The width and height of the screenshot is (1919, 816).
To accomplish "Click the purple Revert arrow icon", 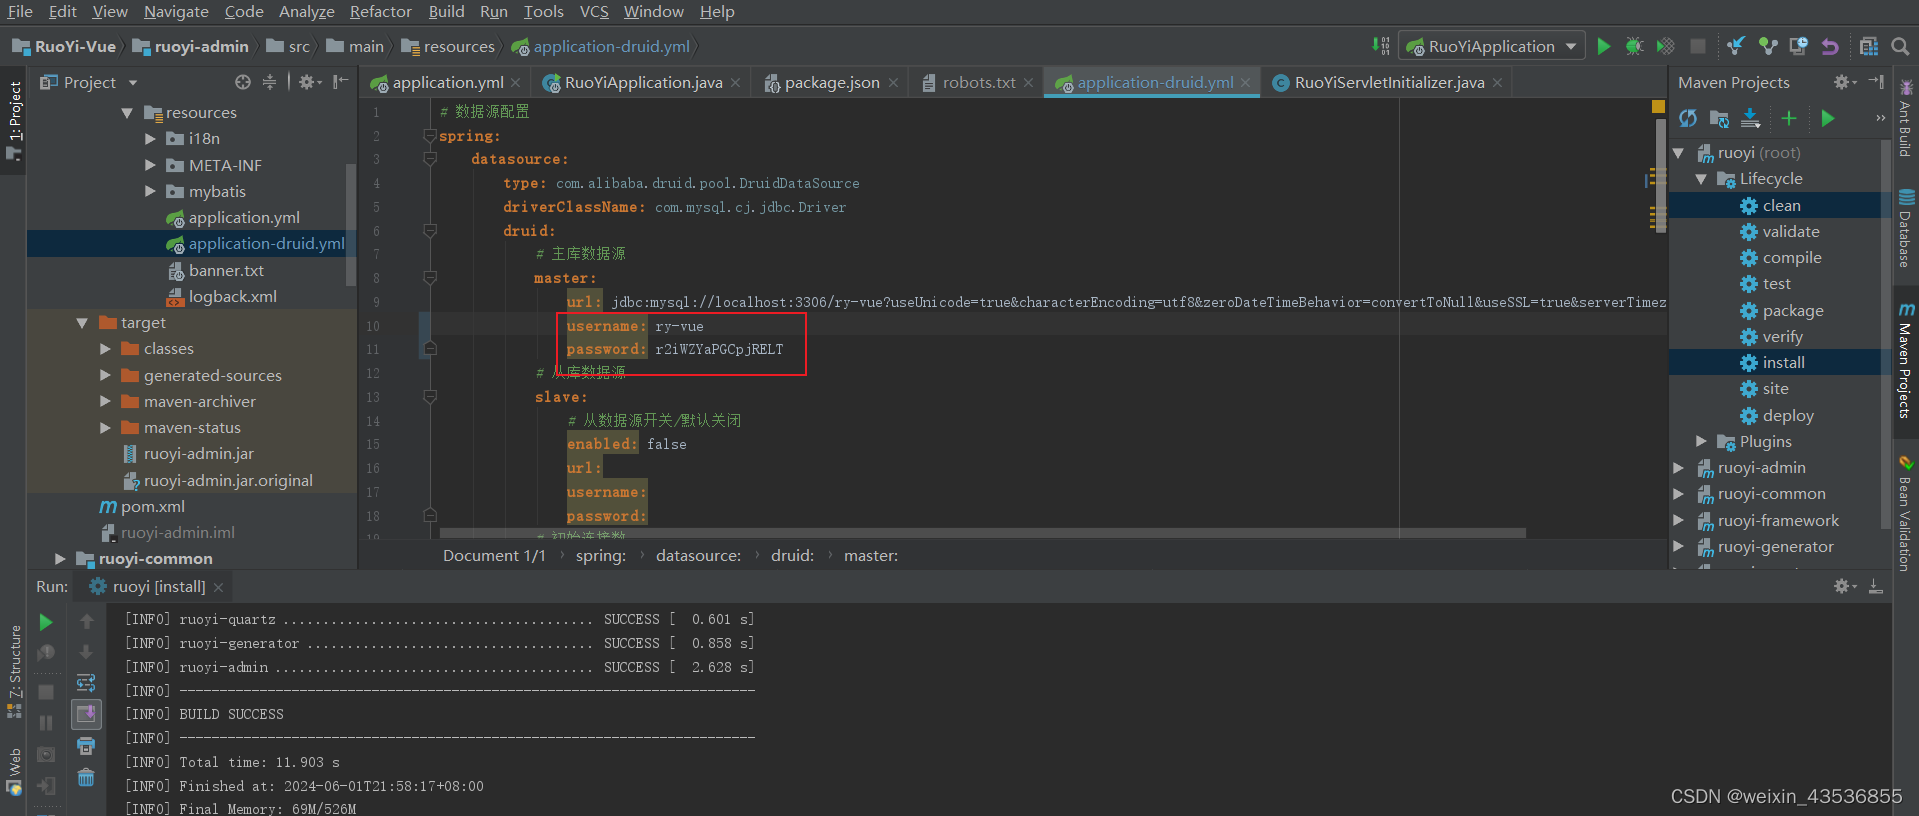I will (1830, 46).
